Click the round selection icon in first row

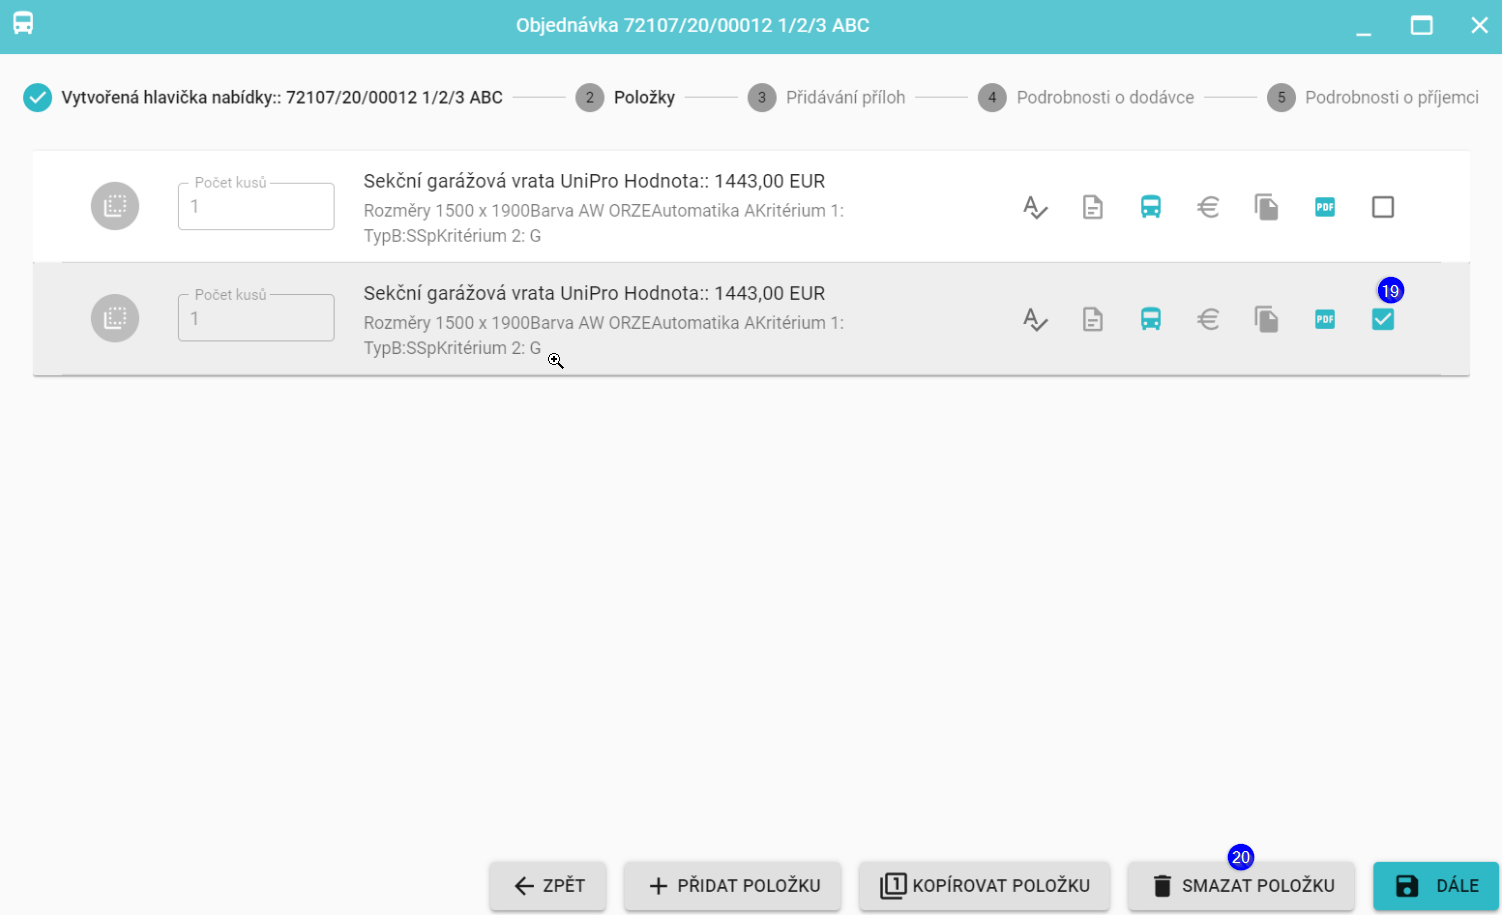click(x=115, y=207)
